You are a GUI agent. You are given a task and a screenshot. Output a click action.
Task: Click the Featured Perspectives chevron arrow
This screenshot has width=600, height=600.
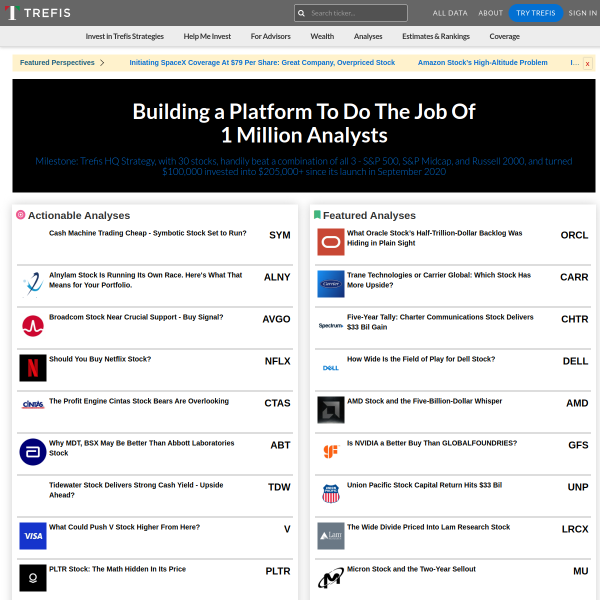(x=102, y=62)
